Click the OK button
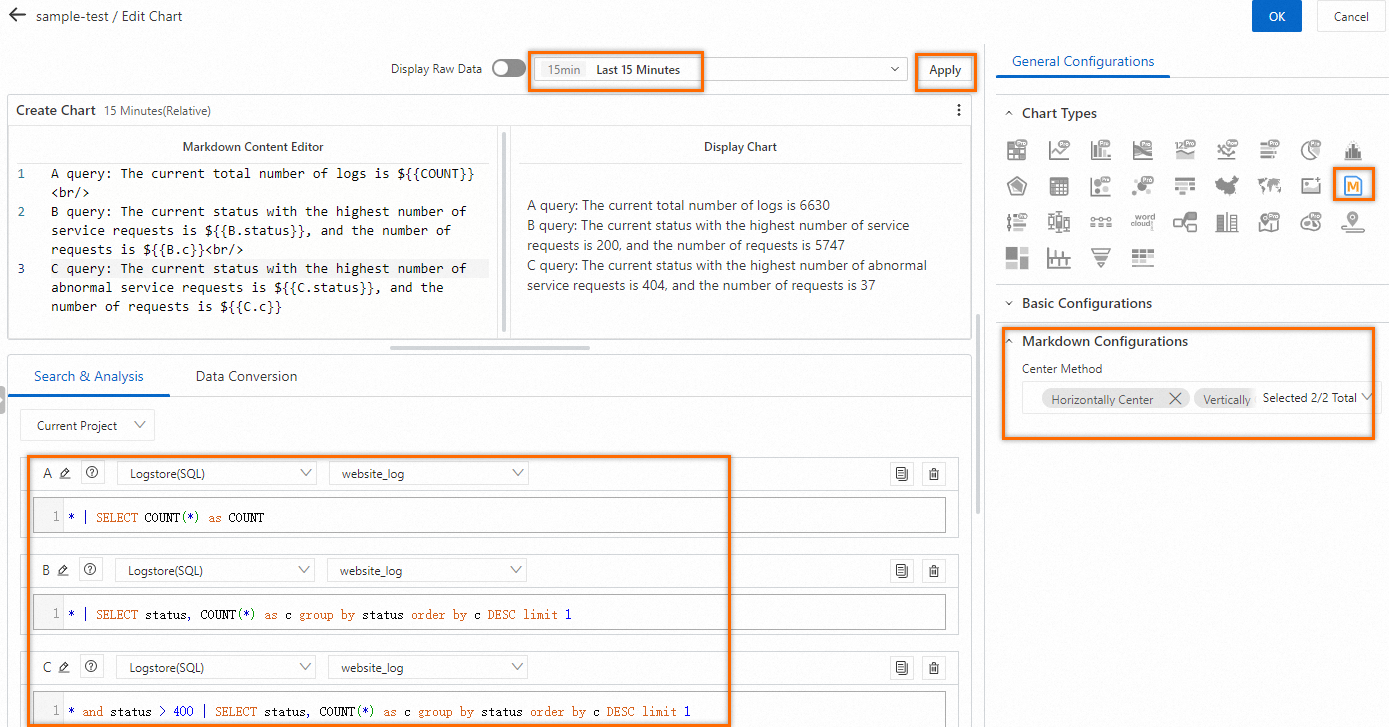 1277,16
